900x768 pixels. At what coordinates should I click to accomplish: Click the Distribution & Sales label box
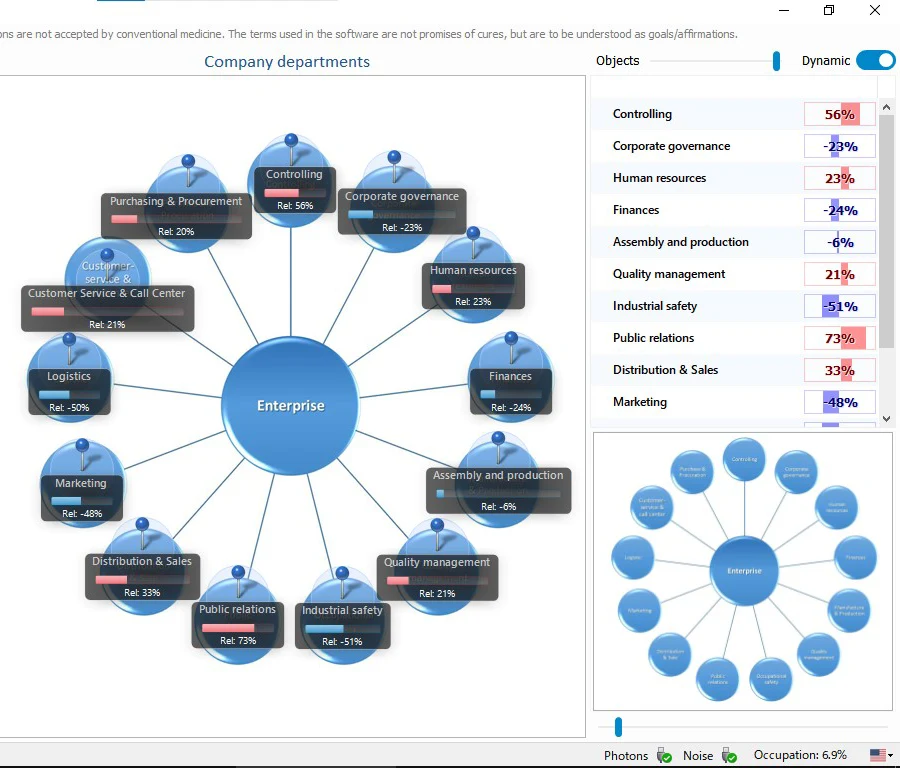coord(142,576)
